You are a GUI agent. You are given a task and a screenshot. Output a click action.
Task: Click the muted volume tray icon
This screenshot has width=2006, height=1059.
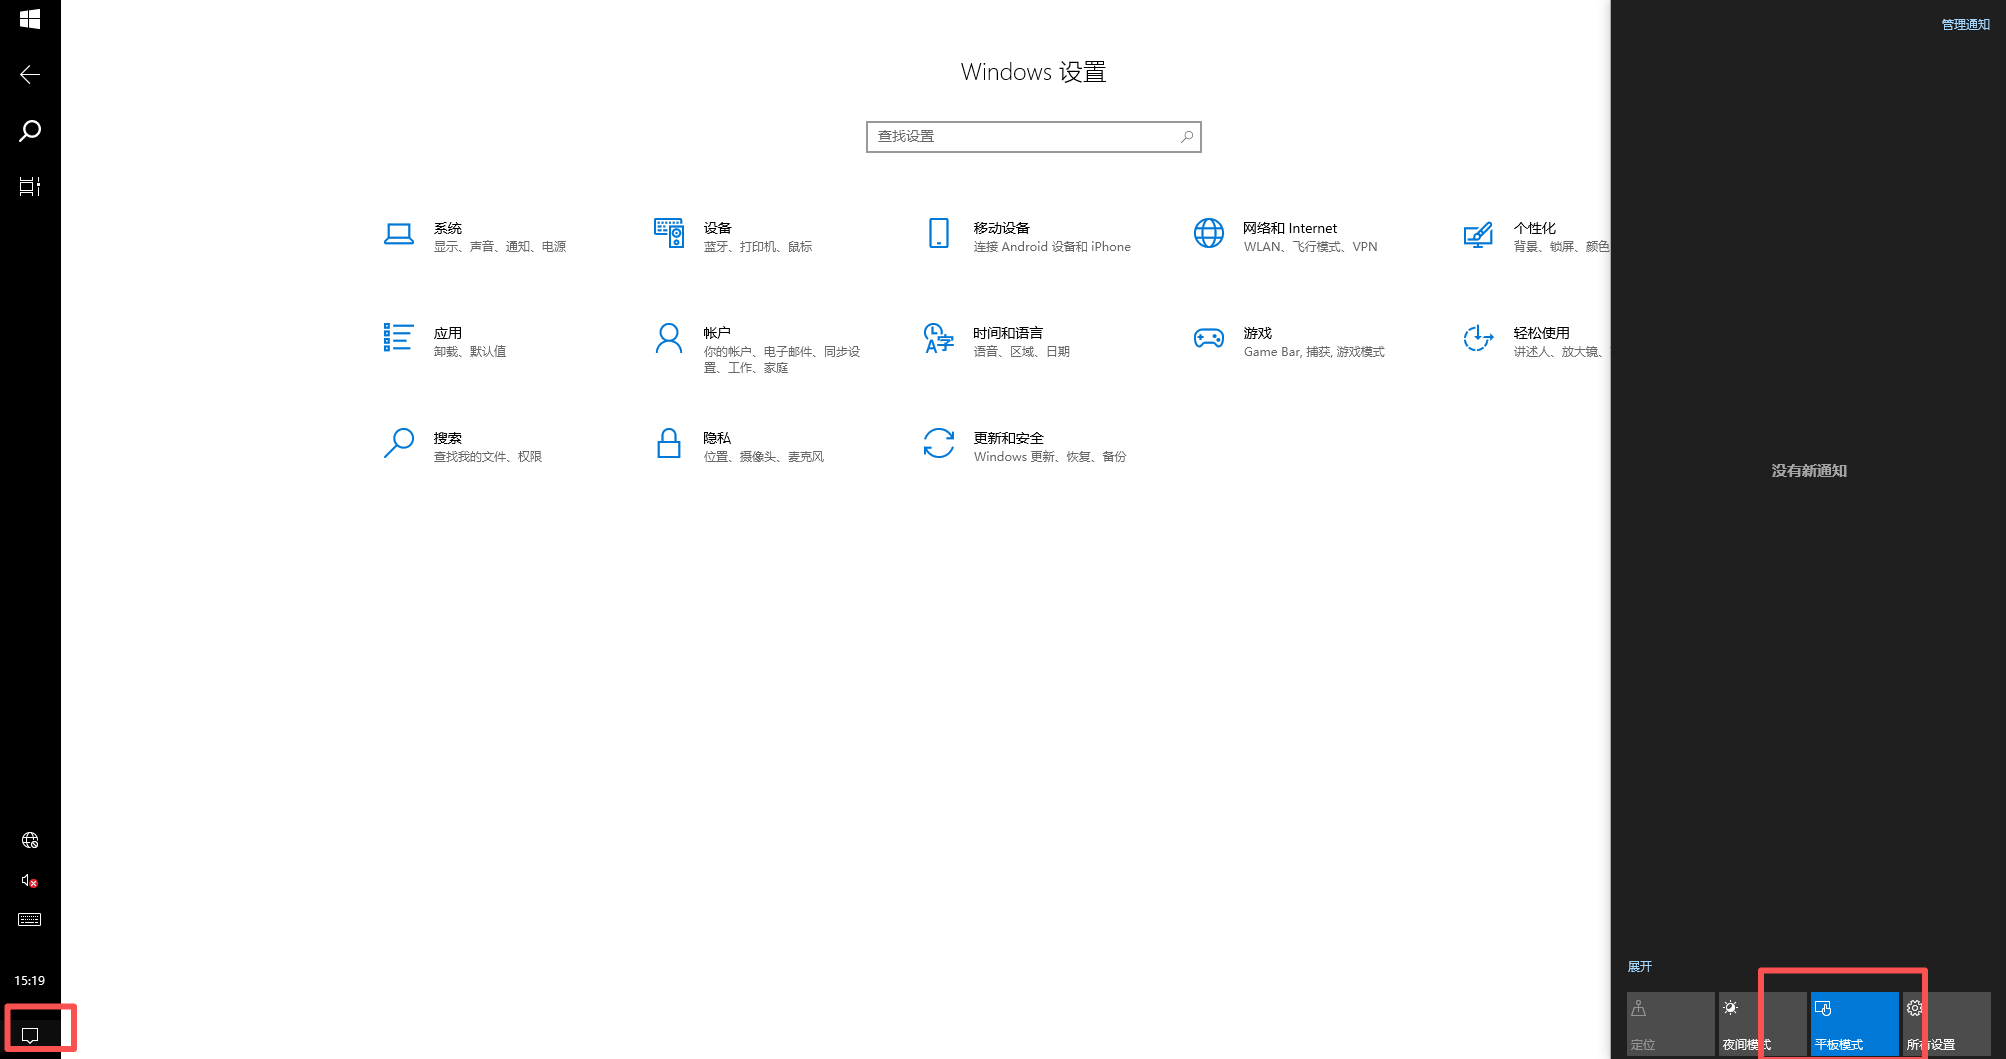coord(30,880)
